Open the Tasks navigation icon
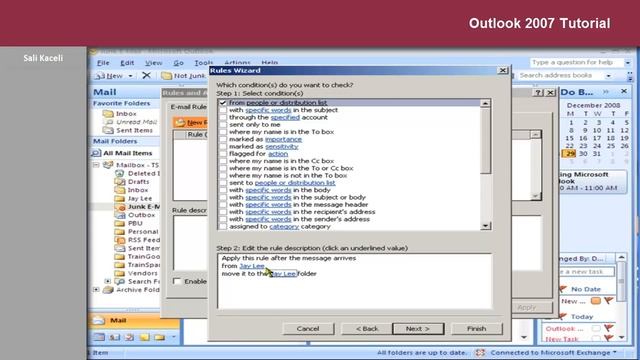640x360 pixels. tap(129, 337)
